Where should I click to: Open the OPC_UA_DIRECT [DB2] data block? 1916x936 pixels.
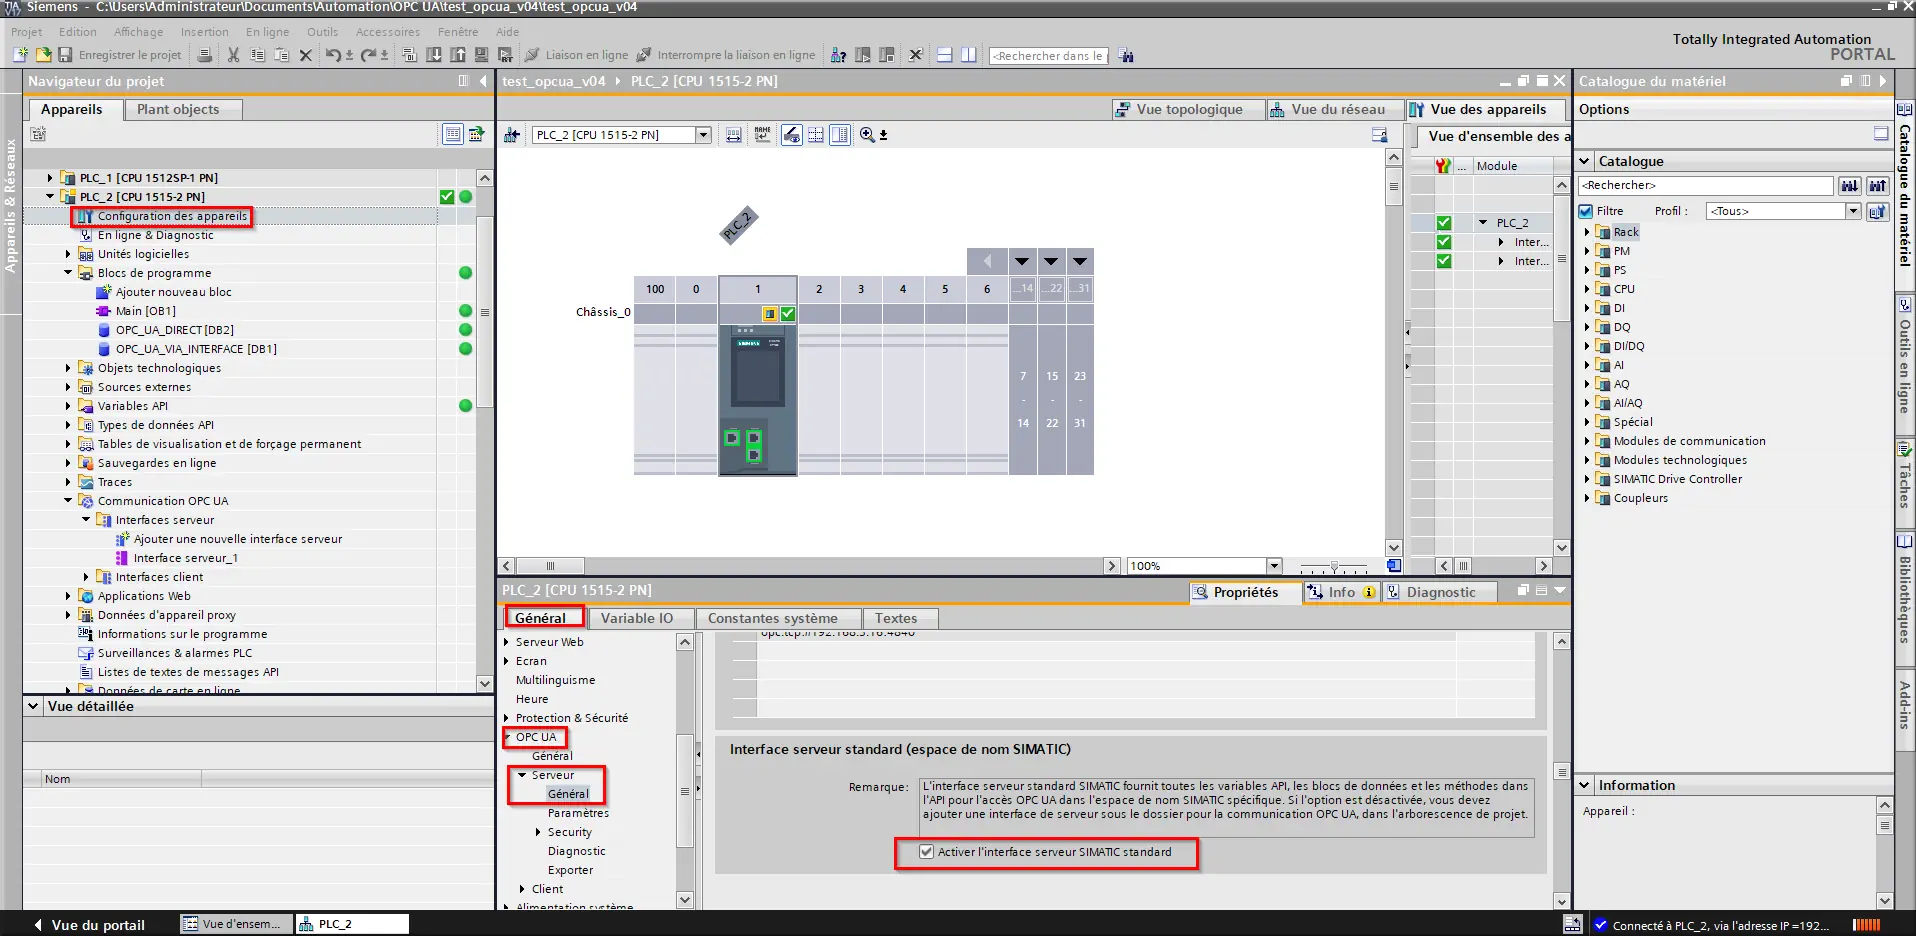pyautogui.click(x=174, y=330)
